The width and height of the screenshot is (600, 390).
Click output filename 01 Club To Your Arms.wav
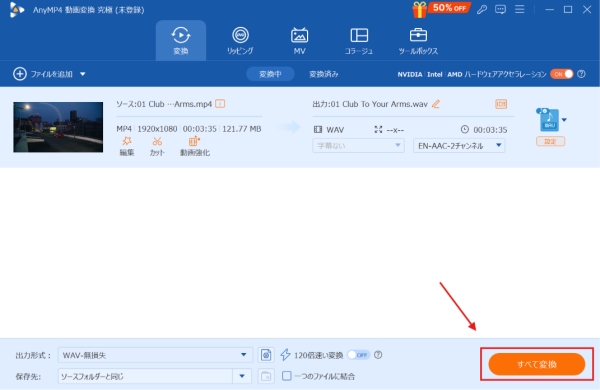click(379, 104)
